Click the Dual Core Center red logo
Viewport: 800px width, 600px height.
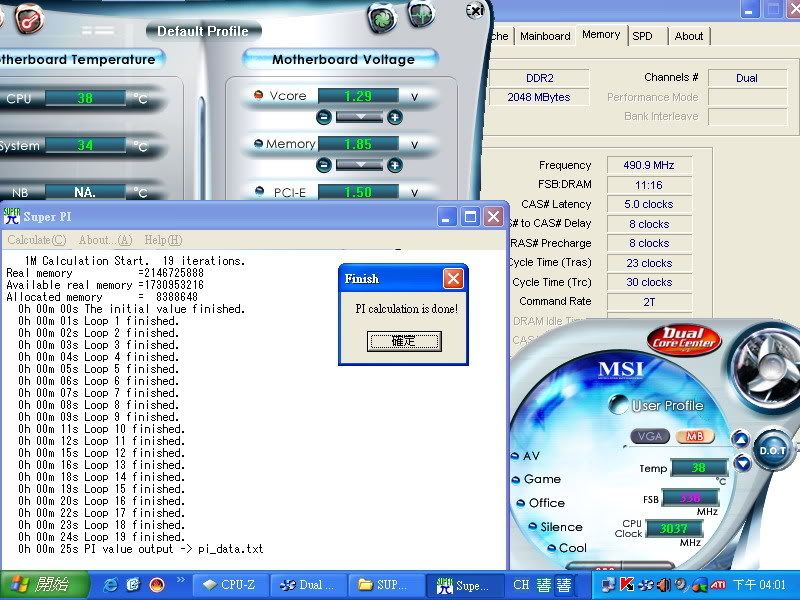tap(684, 339)
